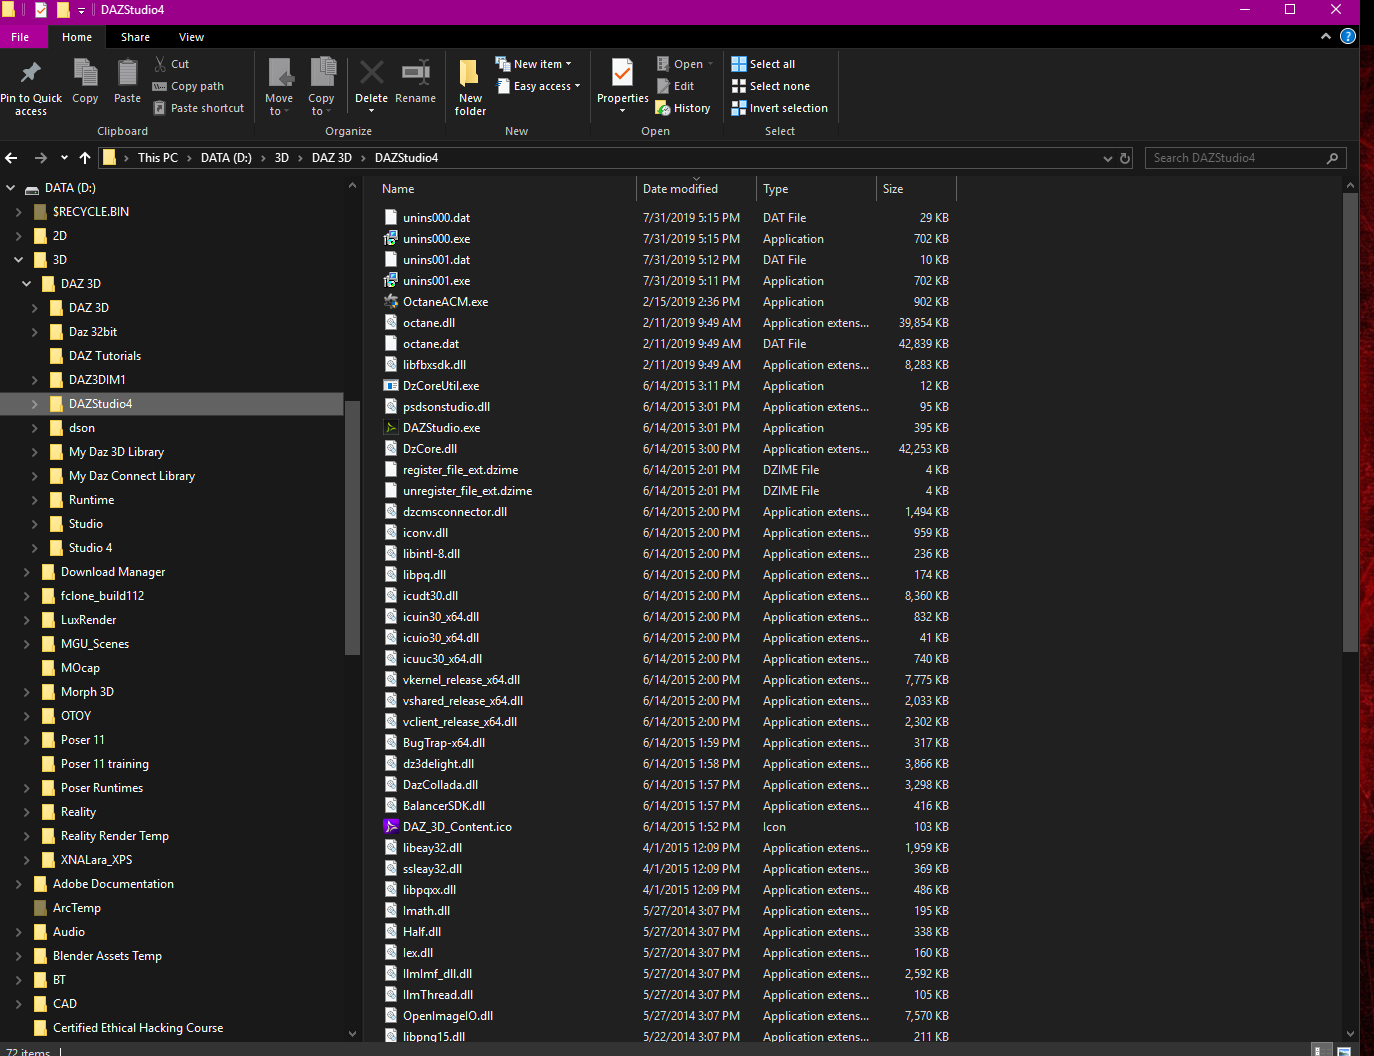Expand the Download Manager tree node
Viewport: 1374px width, 1056px height.
pyautogui.click(x=27, y=572)
